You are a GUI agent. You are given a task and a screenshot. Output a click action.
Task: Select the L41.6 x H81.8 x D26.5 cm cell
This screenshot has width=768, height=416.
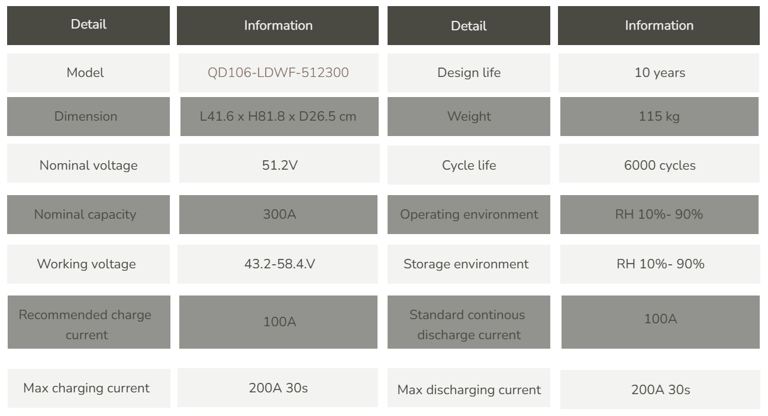pyautogui.click(x=279, y=116)
